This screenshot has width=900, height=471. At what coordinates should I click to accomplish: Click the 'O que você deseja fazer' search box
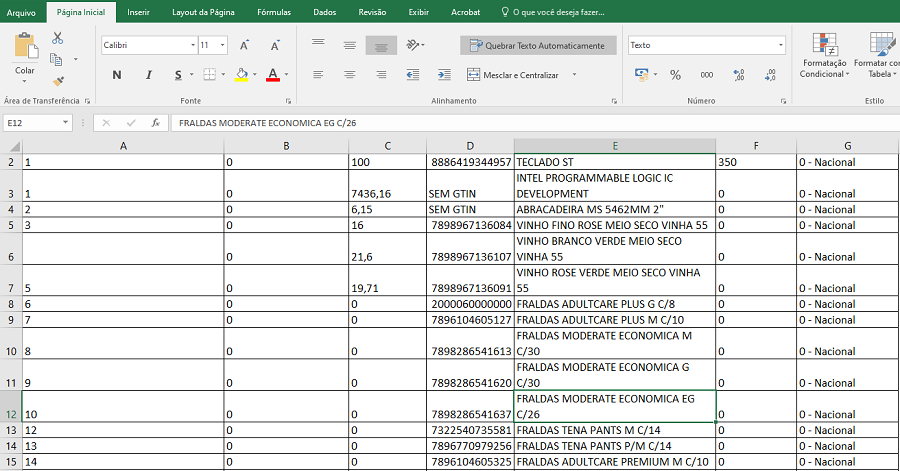tap(553, 12)
